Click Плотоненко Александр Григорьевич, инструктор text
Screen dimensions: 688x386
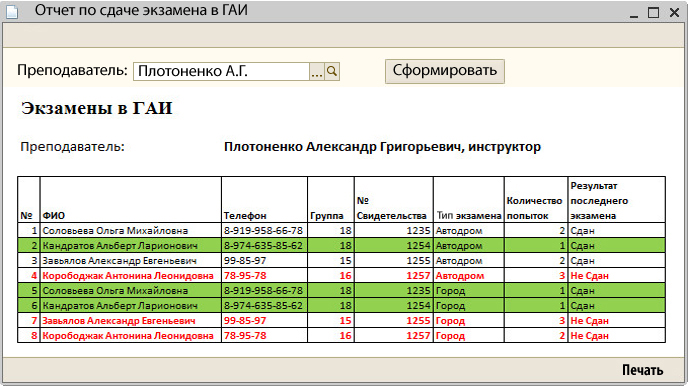[x=382, y=147]
